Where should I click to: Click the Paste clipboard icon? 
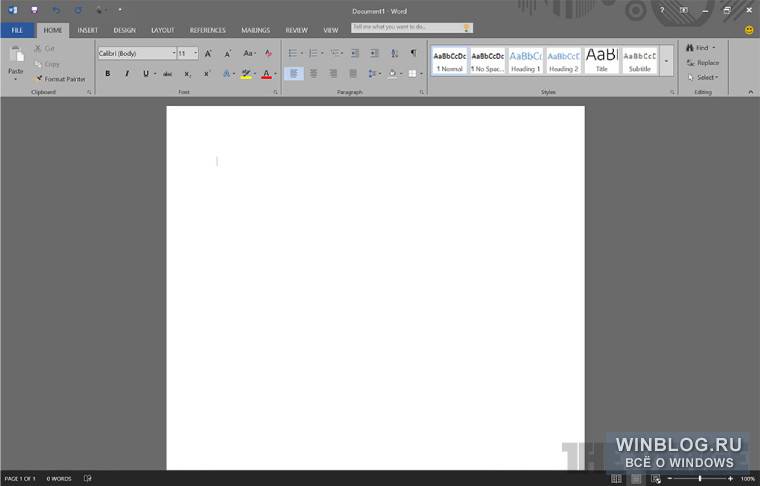pos(16,54)
